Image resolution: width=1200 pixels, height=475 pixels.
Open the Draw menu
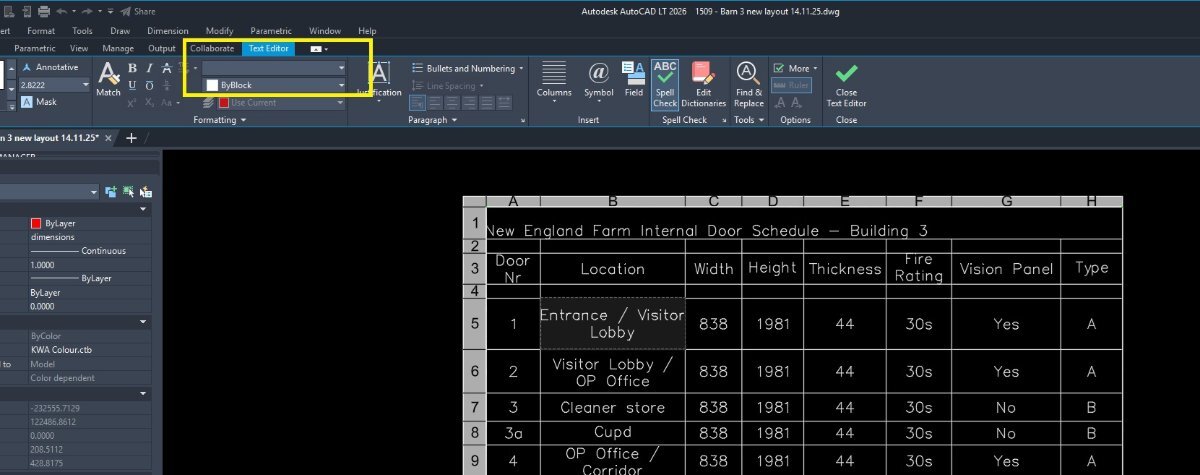(x=120, y=31)
